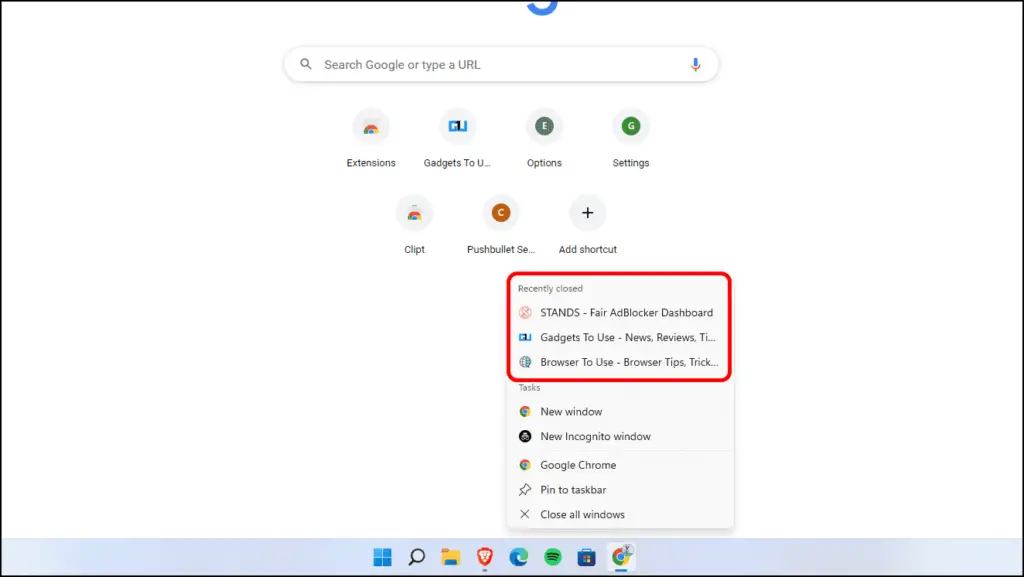The image size is (1024, 577).
Task: Open the Clipt shortcut tile
Action: coord(414,225)
